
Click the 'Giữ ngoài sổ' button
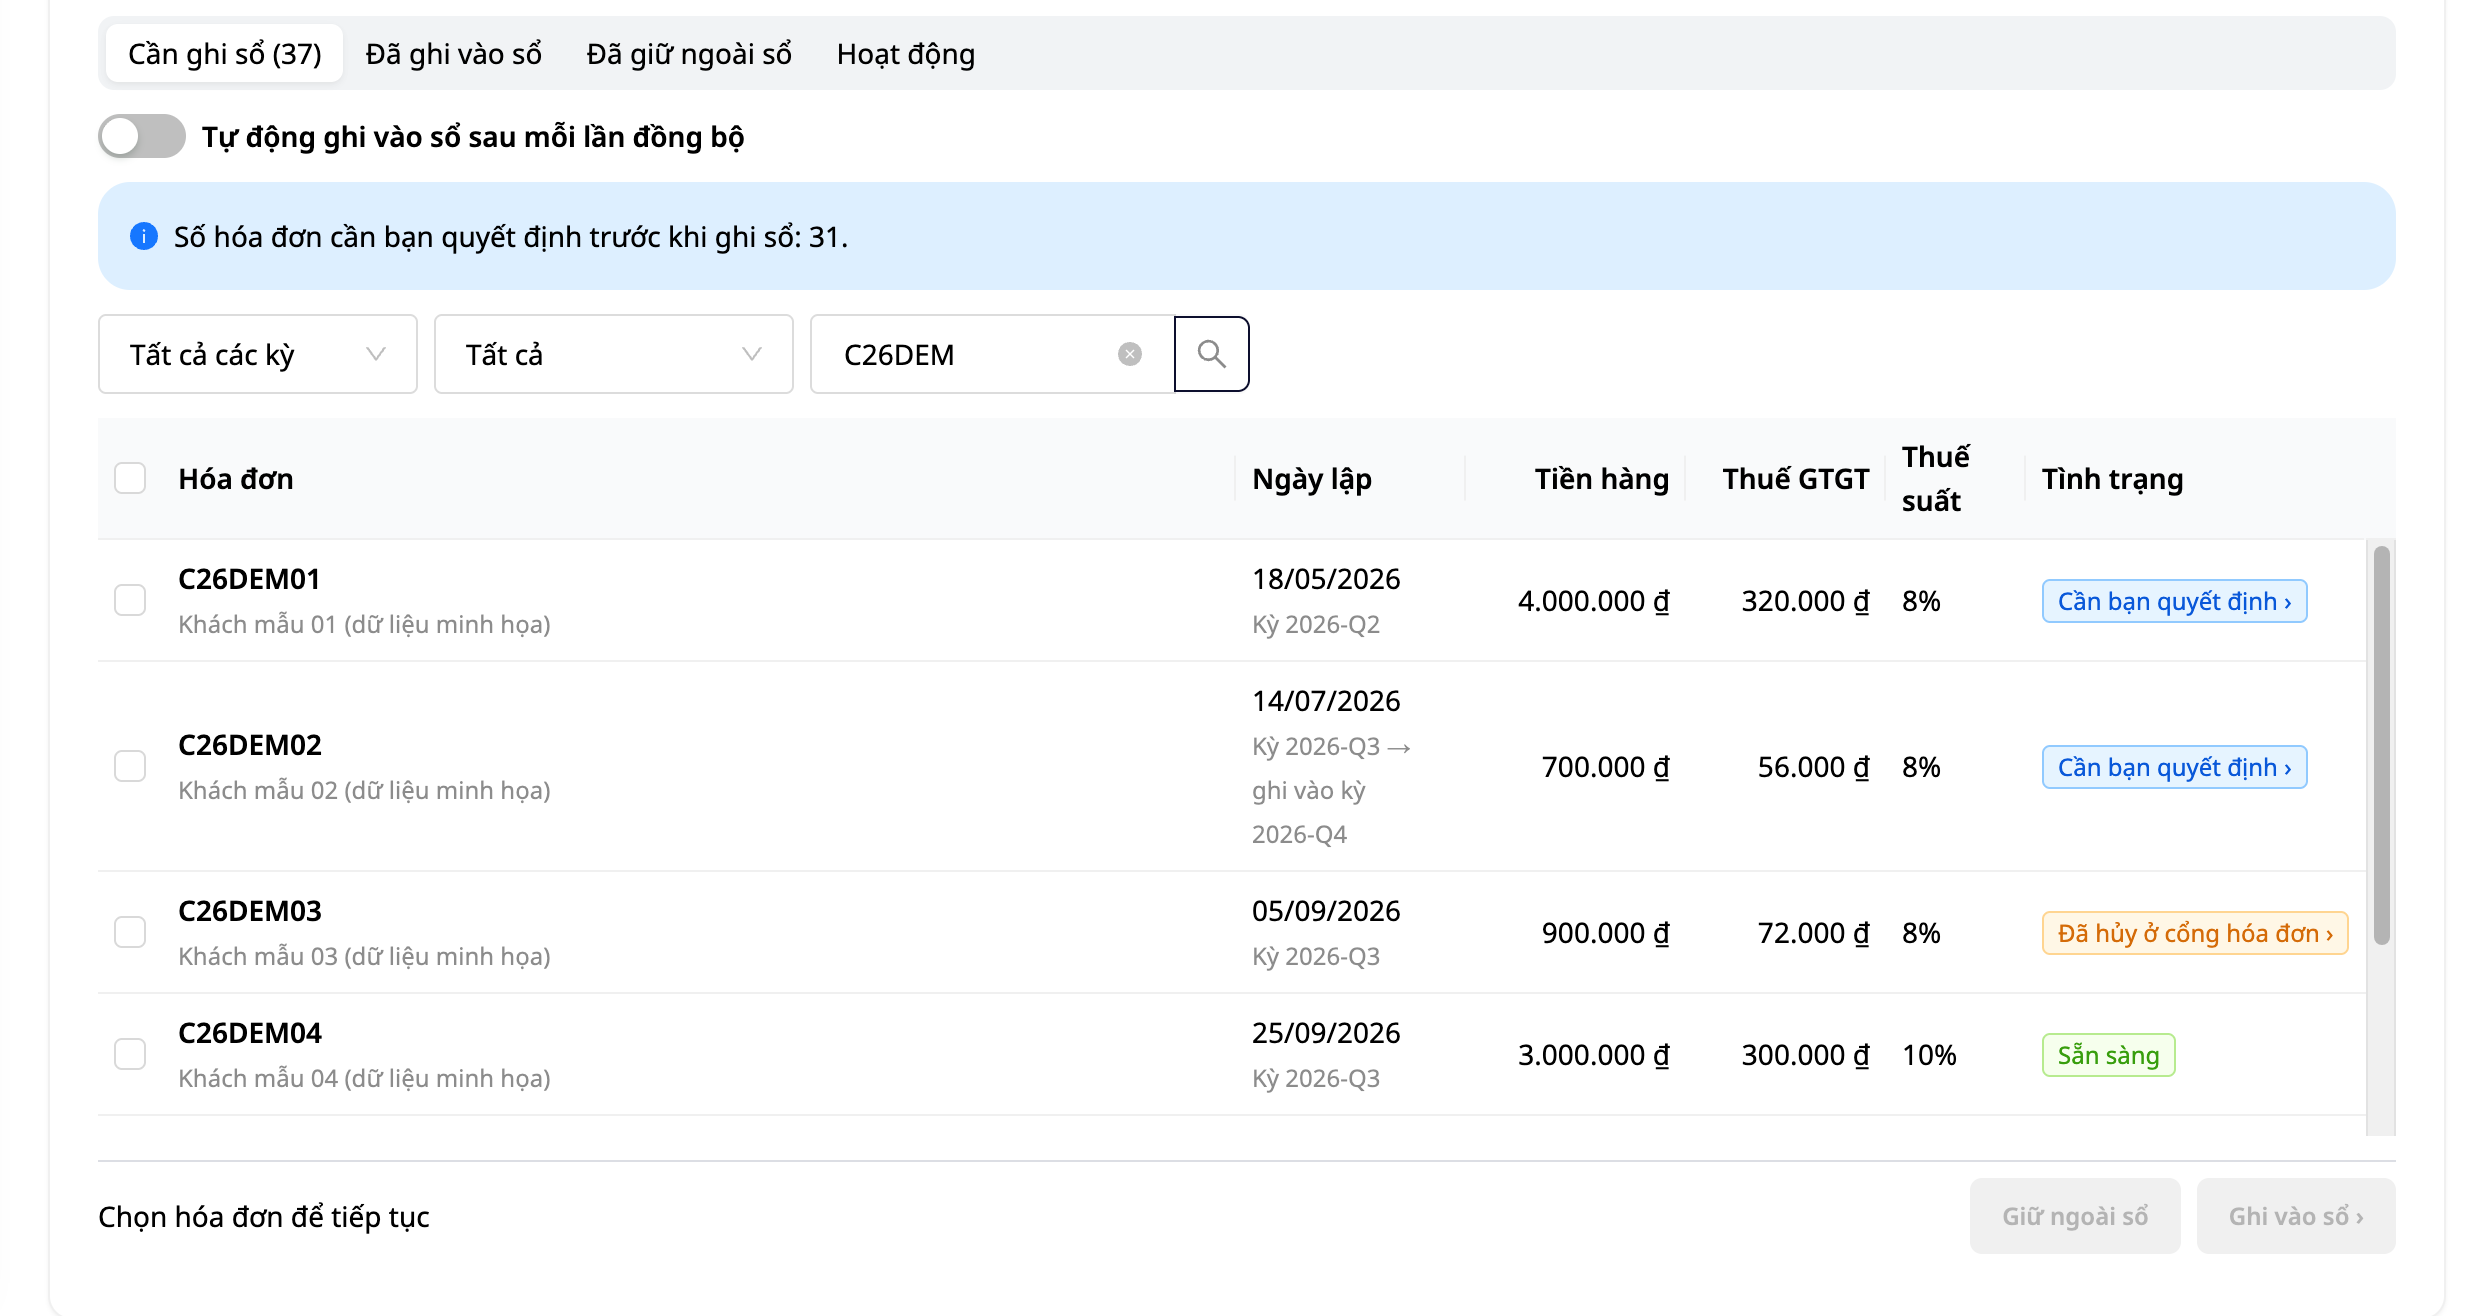2075,1216
